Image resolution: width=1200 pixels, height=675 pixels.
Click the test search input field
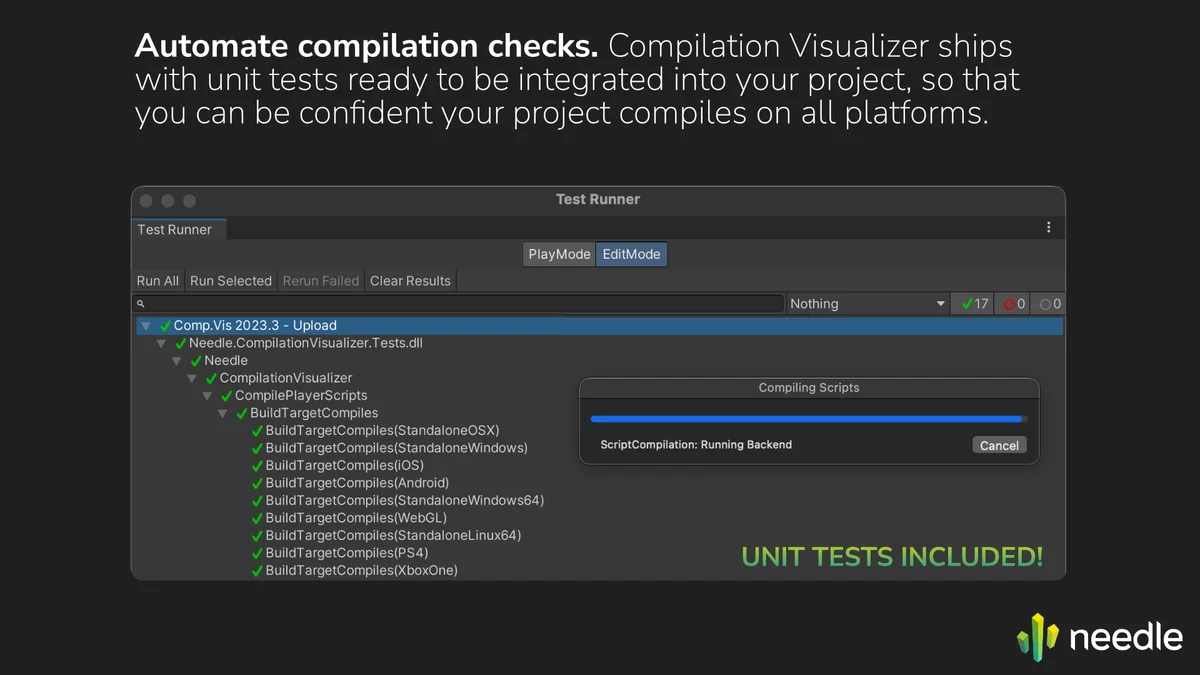pos(460,304)
